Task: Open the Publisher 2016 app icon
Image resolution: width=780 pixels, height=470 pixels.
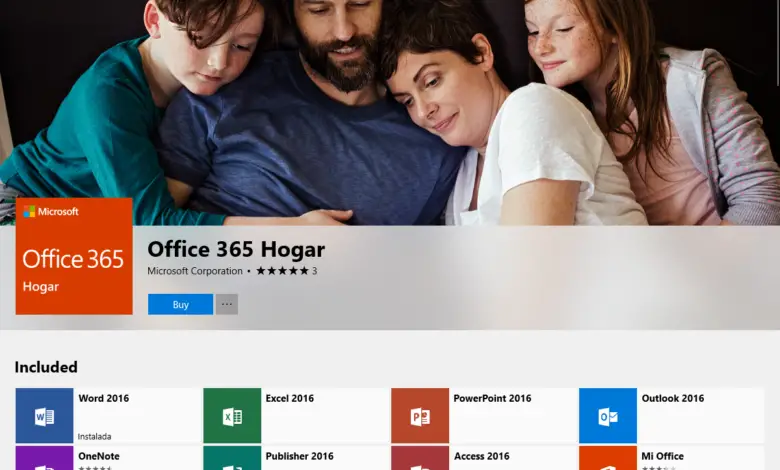Action: (x=232, y=458)
